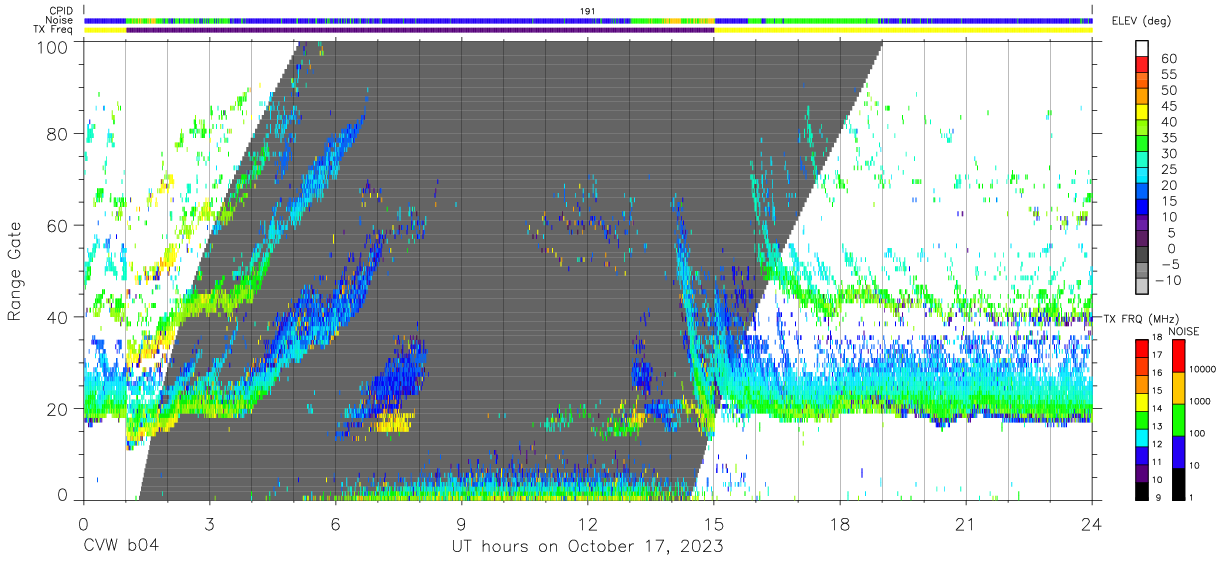This screenshot has width=1228, height=567.
Task: Click the '3' tick label on time axis
Action: point(209,524)
